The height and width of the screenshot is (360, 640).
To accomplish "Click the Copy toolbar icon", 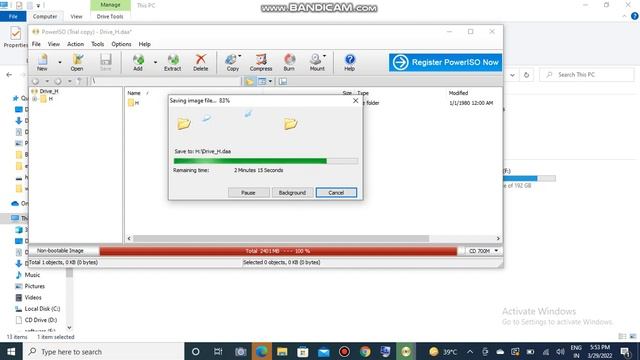I will point(233,62).
